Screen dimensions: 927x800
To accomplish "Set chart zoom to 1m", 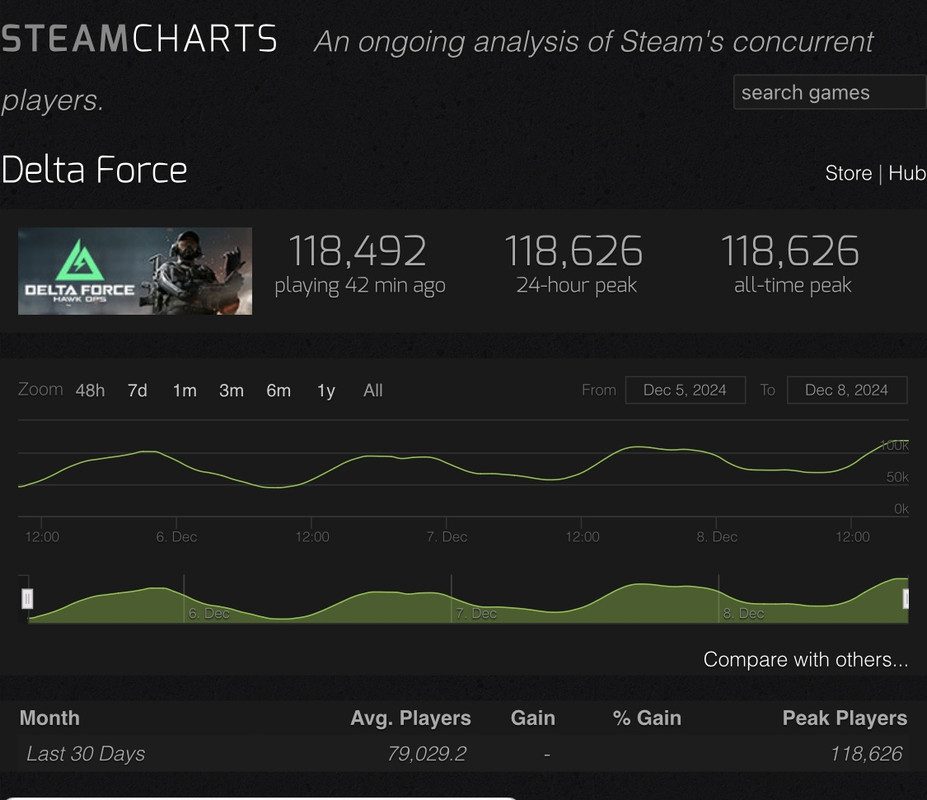I will tap(184, 390).
